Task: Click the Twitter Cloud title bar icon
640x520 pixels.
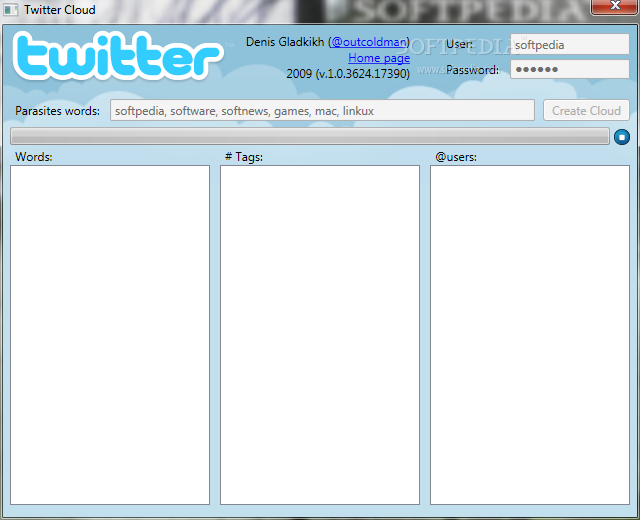Action: 11,9
